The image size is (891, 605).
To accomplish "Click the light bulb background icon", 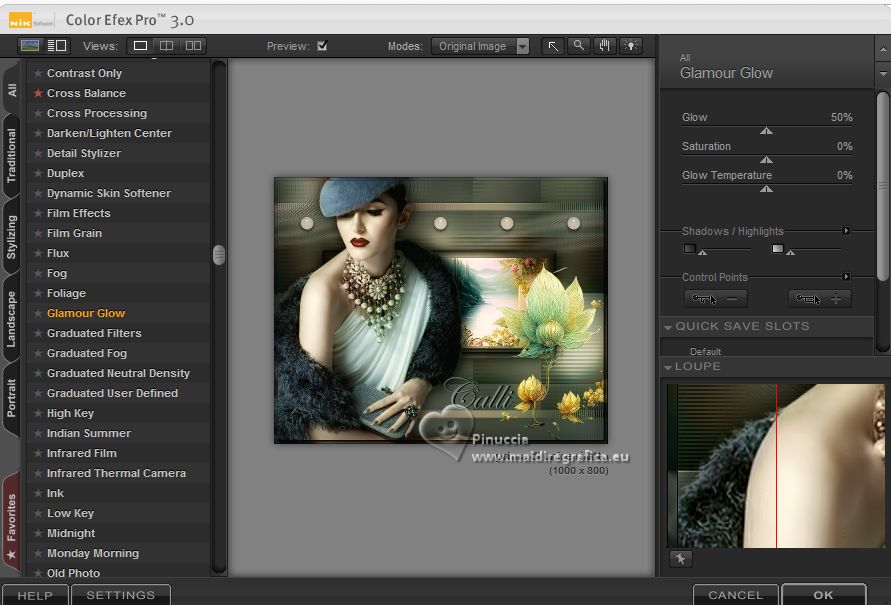I will 631,46.
